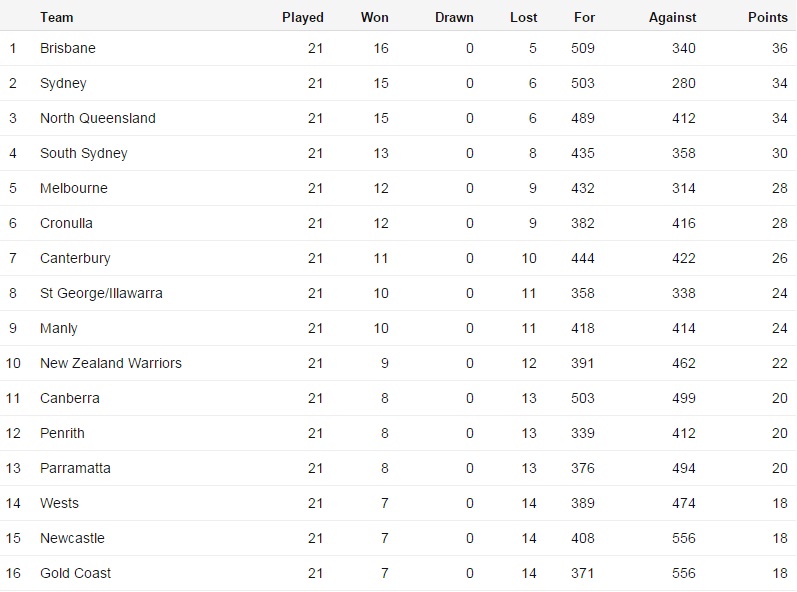Click North Queensland team name
The image size is (797, 592).
point(98,118)
